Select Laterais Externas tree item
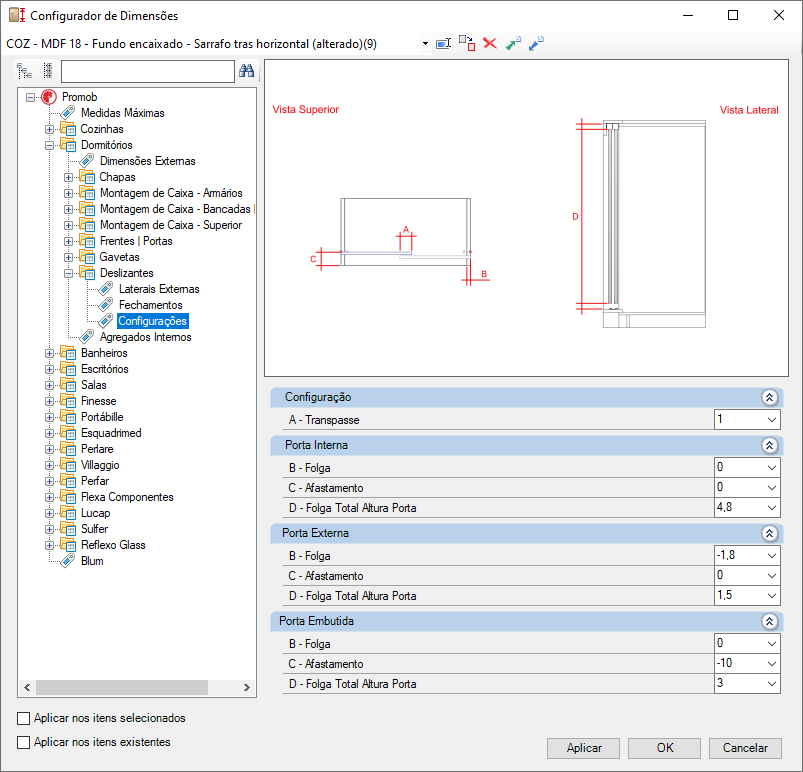Screen dimensions: 803x772 click(159, 289)
